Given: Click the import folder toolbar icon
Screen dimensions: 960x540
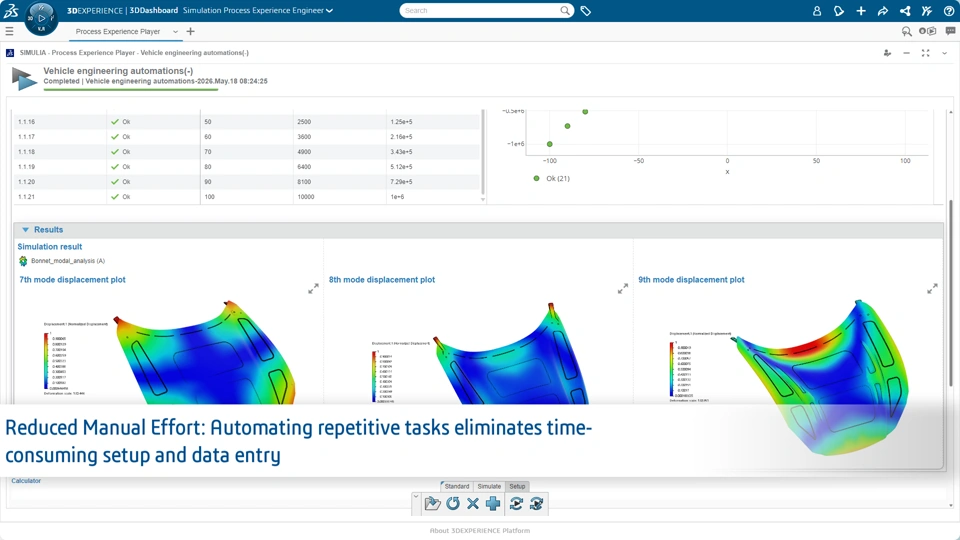Looking at the screenshot, I should click(x=432, y=503).
